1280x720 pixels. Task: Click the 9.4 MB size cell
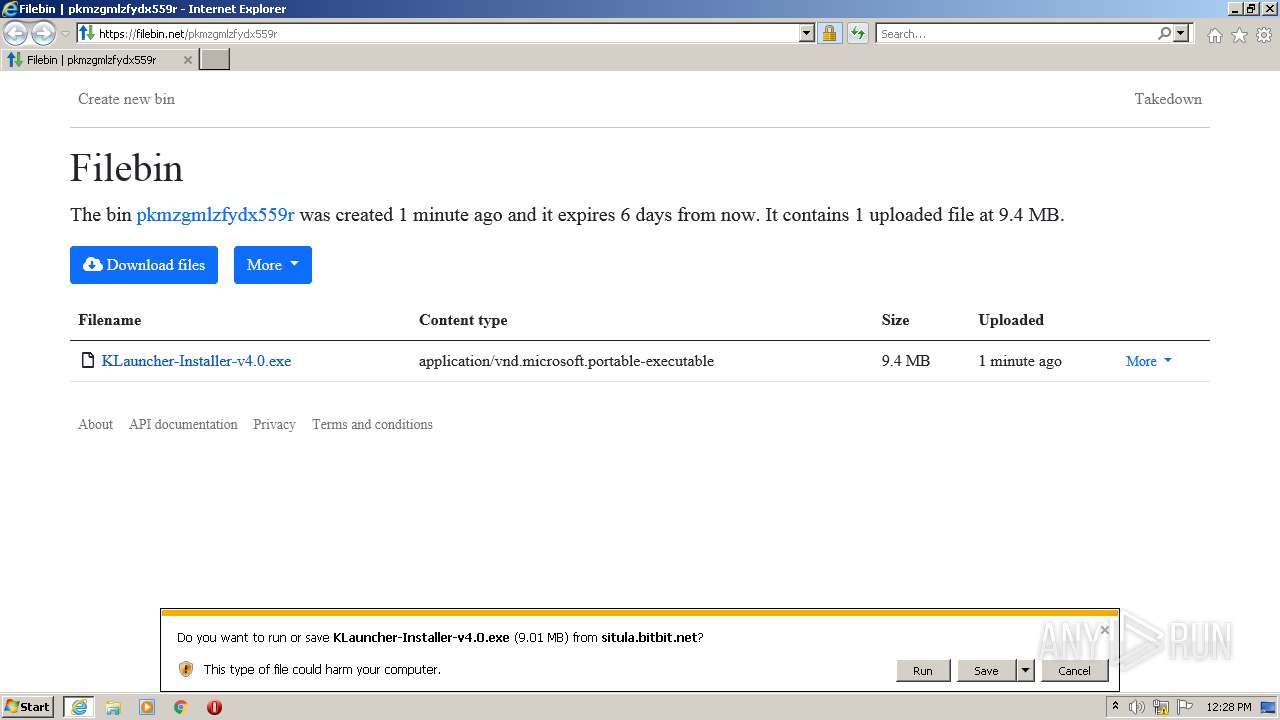905,361
